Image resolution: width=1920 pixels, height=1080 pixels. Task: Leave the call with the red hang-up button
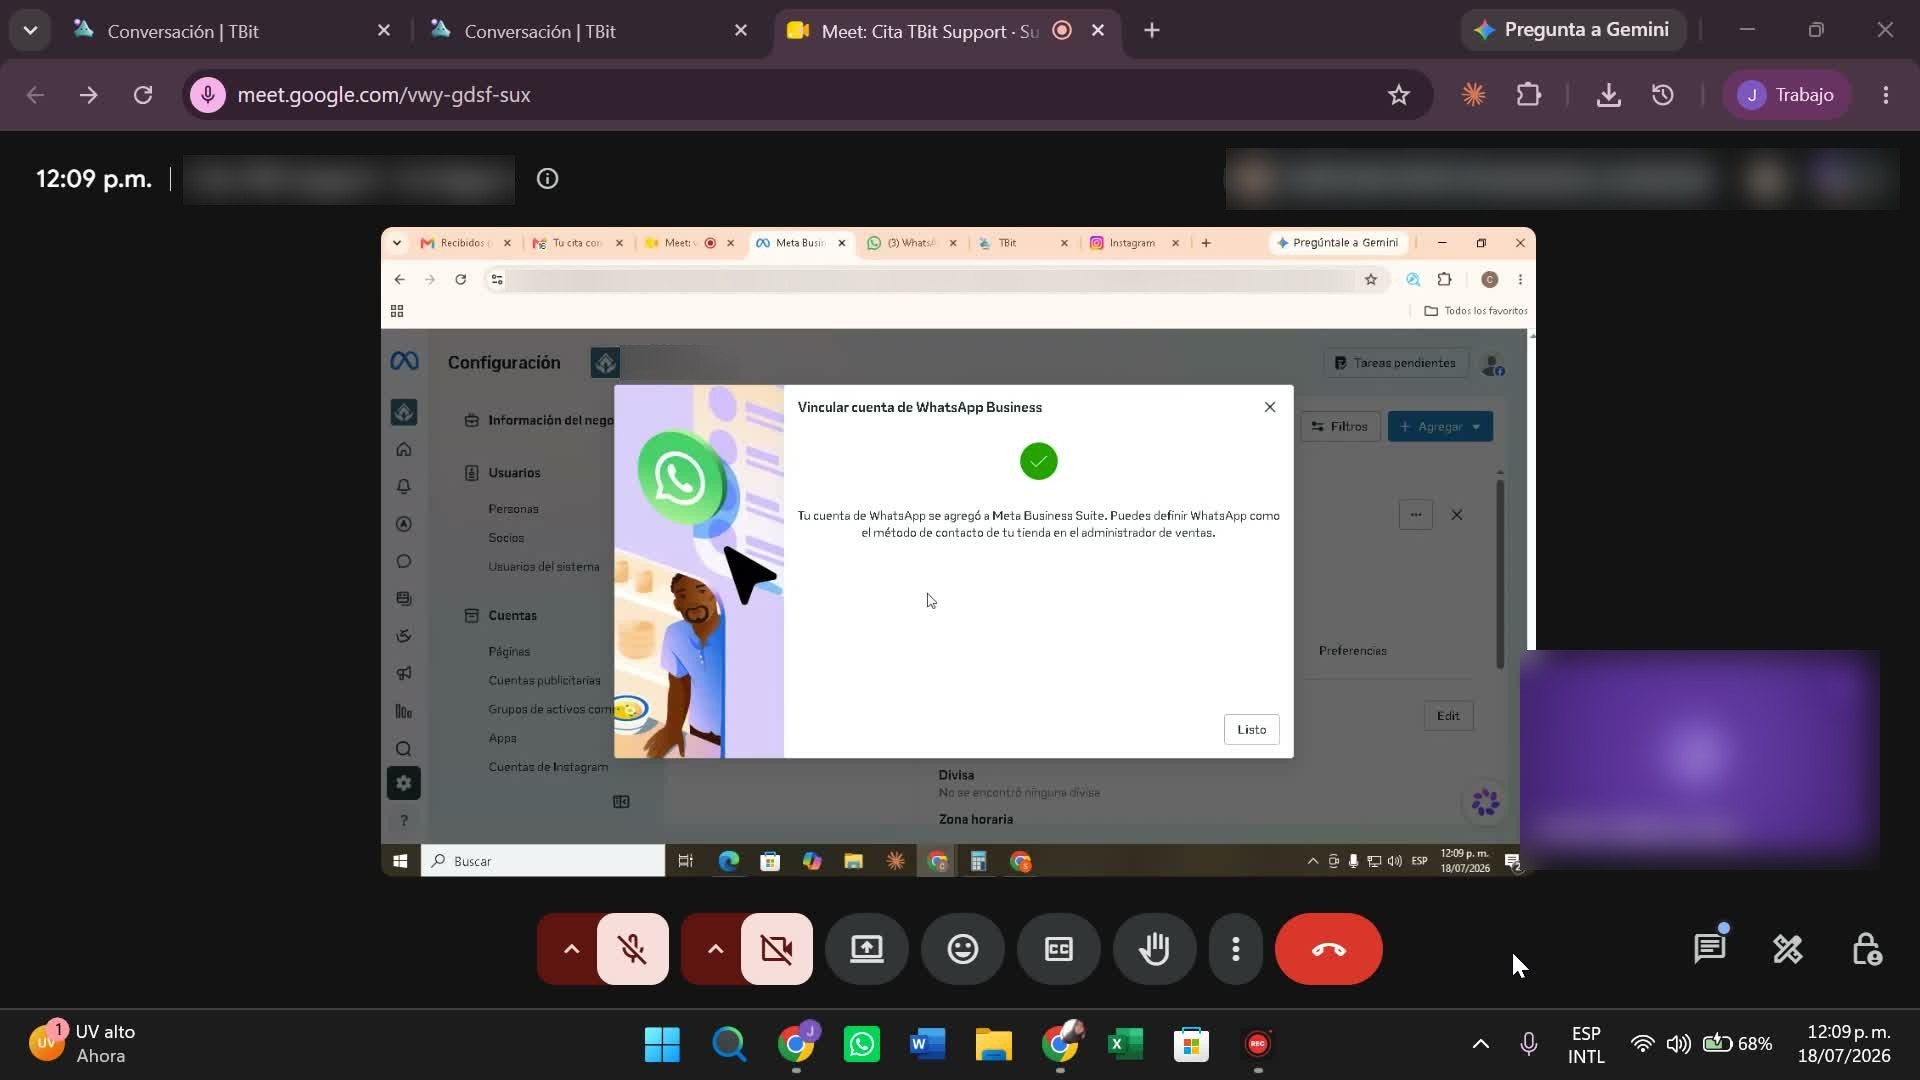point(1328,949)
